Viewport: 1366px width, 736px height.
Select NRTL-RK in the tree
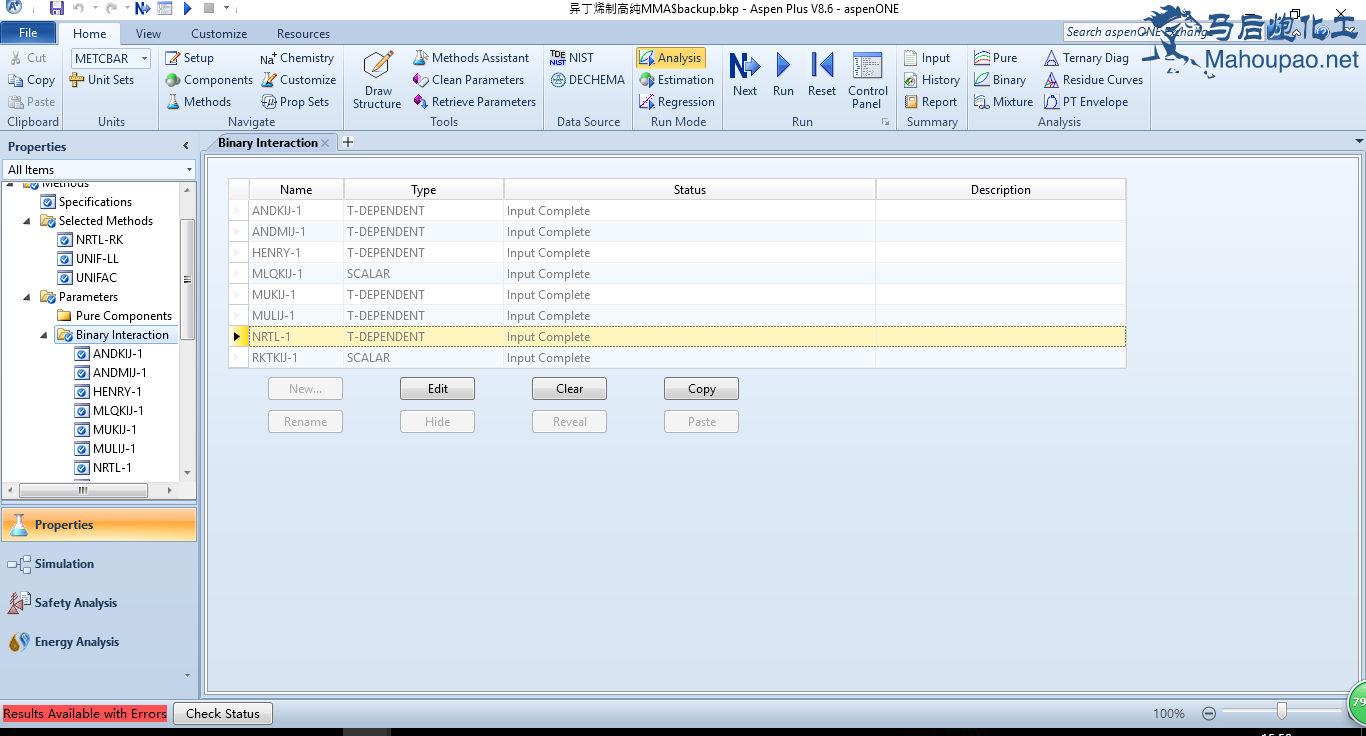click(x=99, y=240)
